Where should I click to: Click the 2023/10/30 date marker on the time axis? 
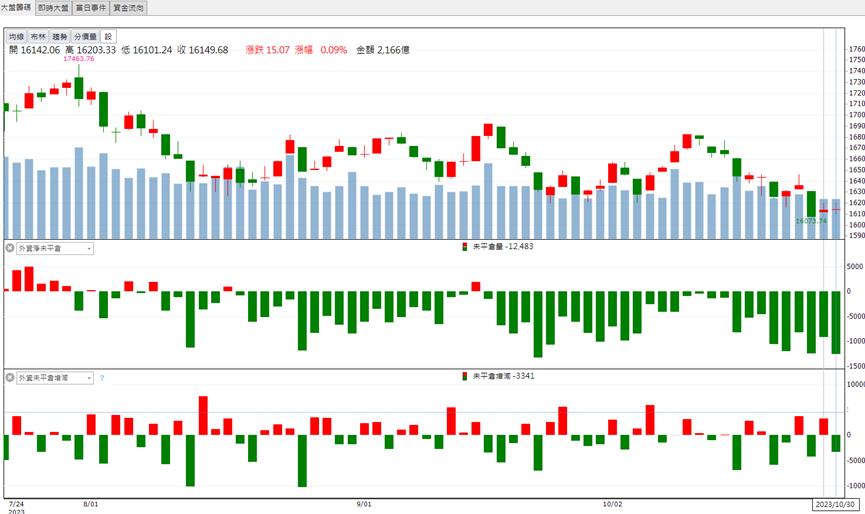coord(835,505)
